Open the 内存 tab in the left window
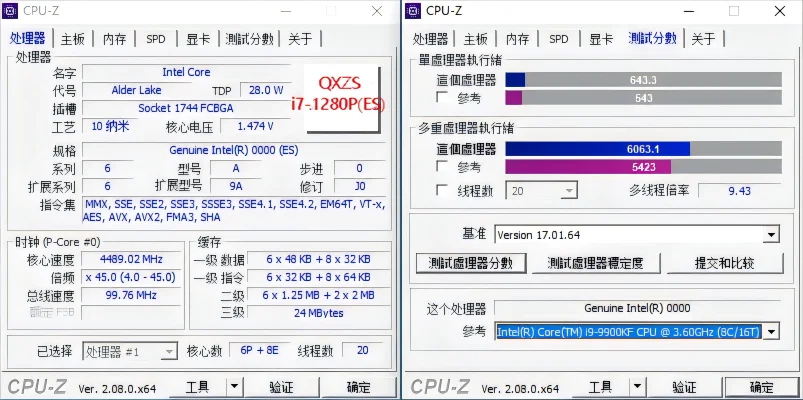 [114, 38]
